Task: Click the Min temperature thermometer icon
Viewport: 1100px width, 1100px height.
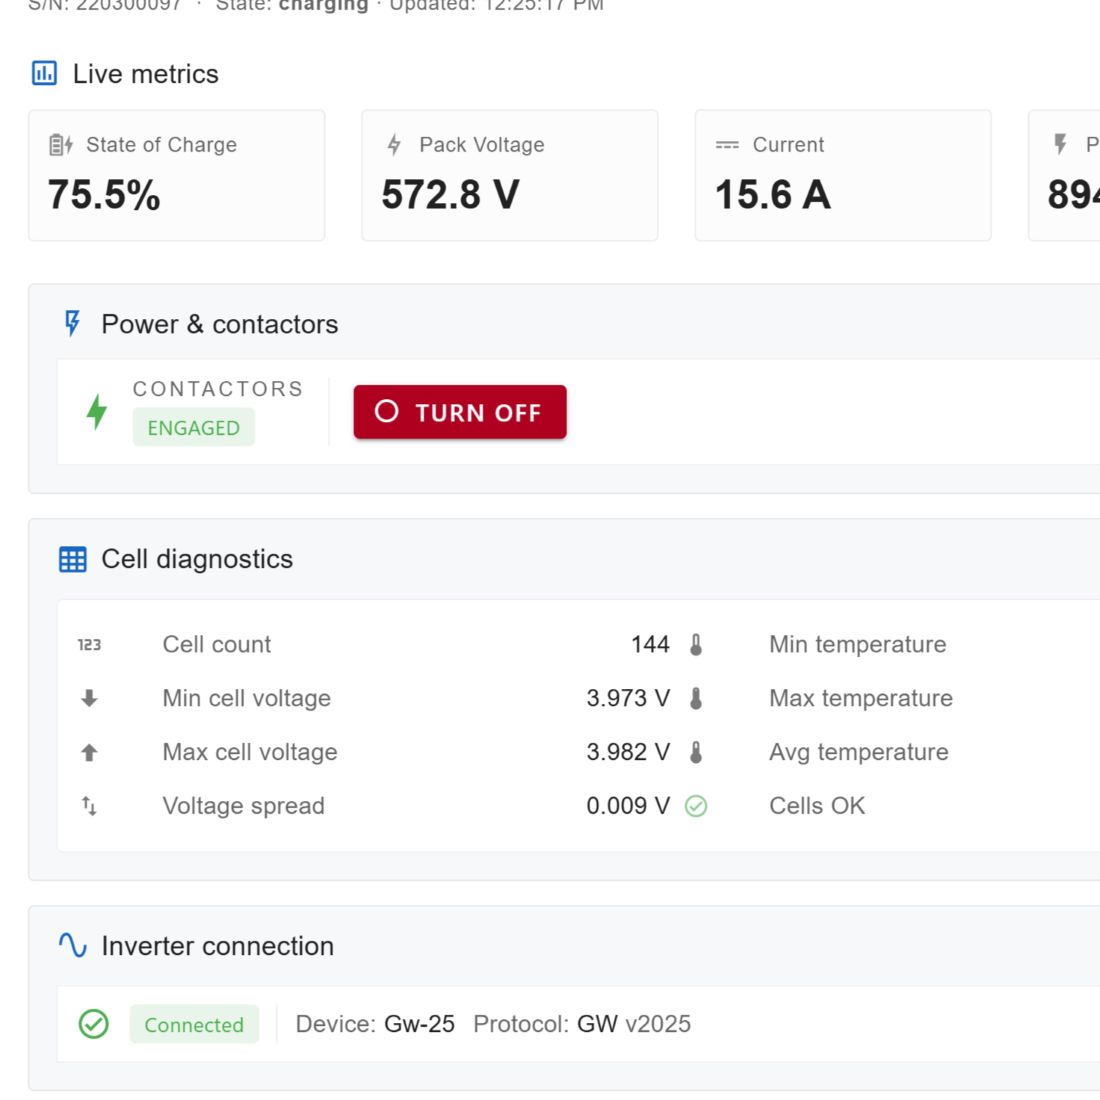Action: [x=696, y=644]
